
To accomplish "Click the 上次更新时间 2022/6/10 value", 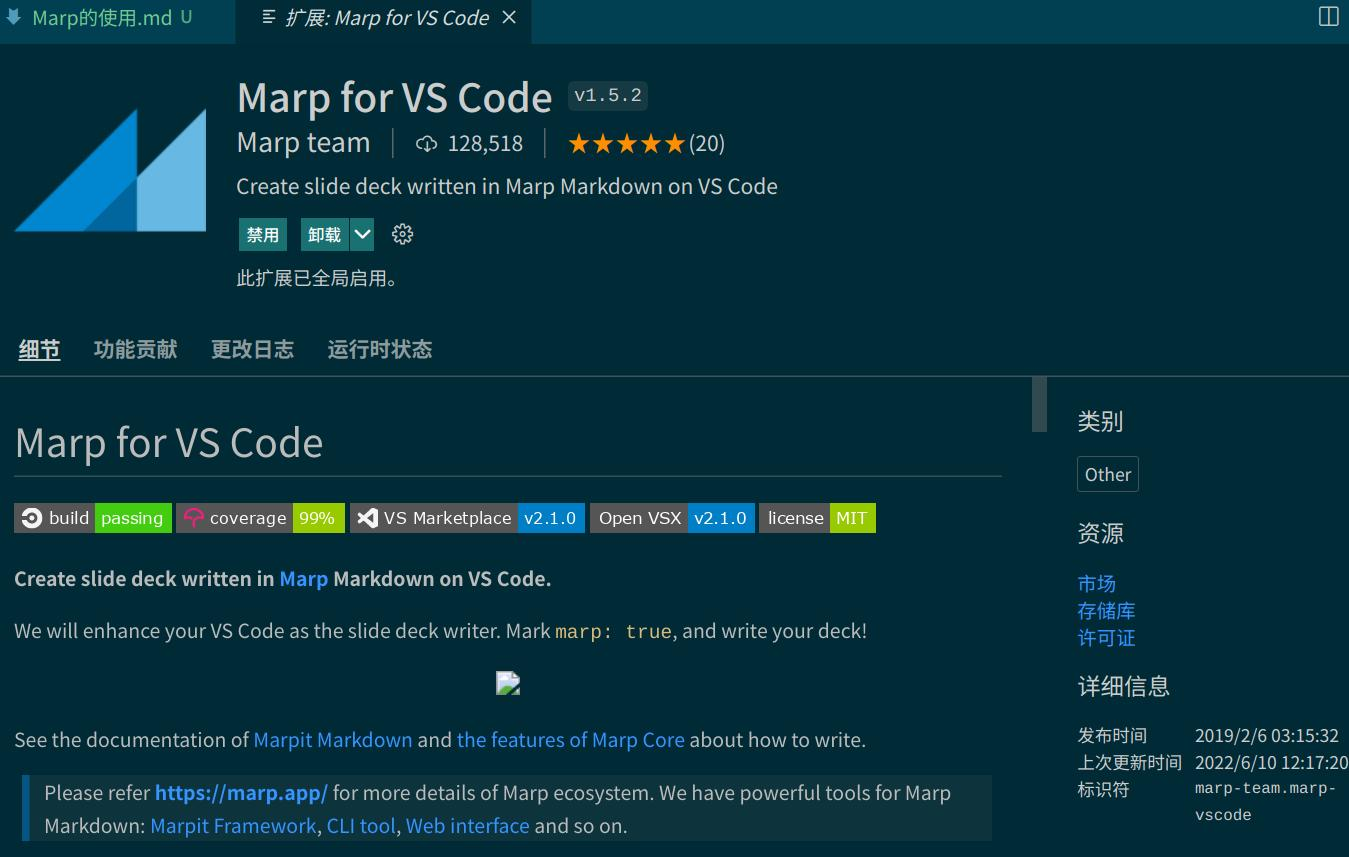I will (x=1271, y=763).
